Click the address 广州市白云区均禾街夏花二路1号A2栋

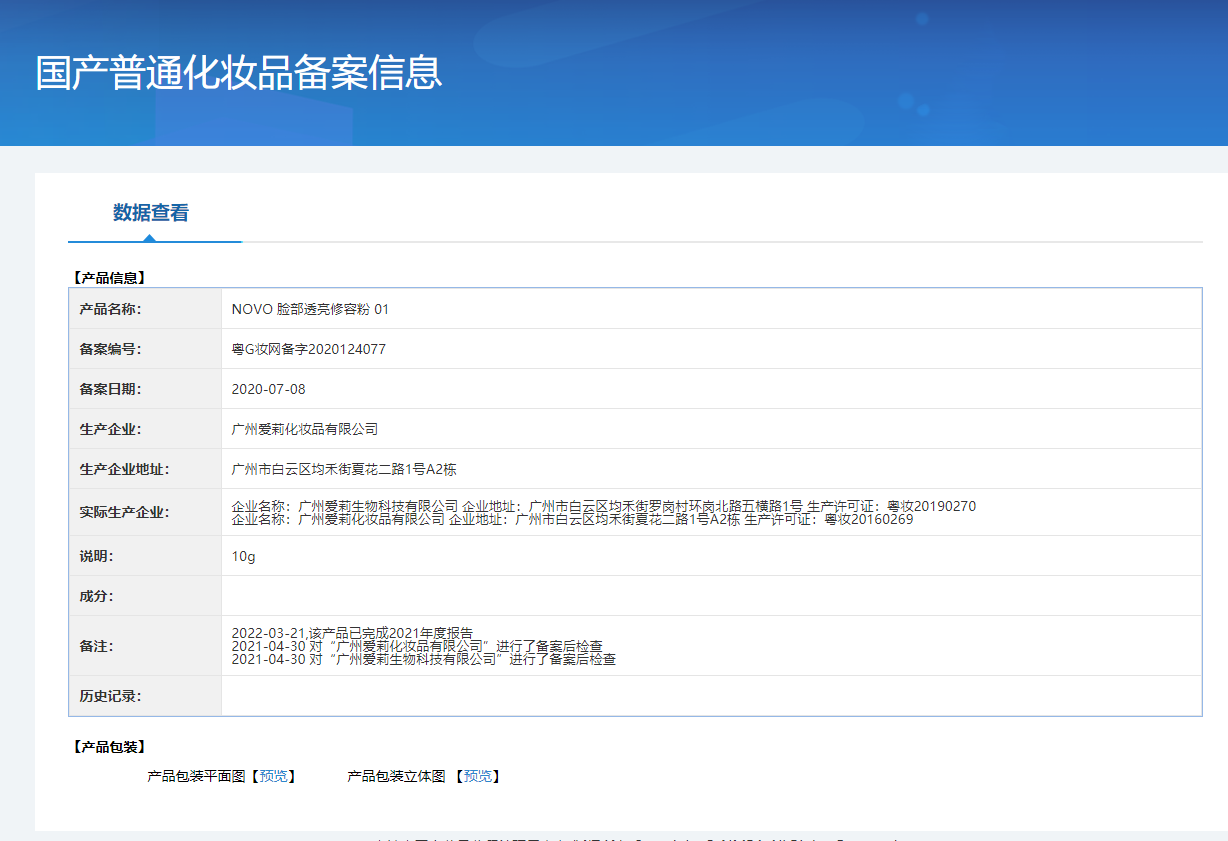point(344,469)
